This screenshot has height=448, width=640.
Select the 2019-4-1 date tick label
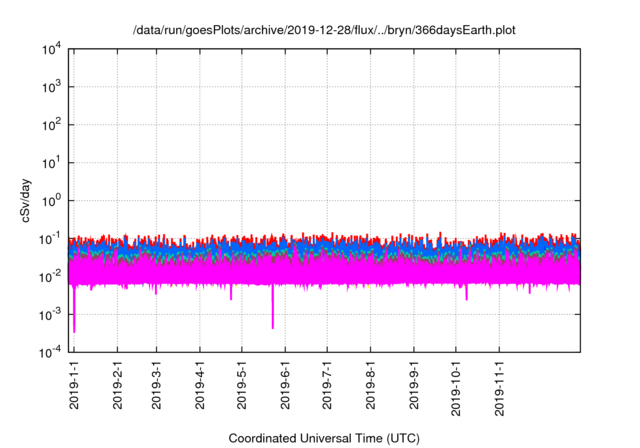click(199, 387)
